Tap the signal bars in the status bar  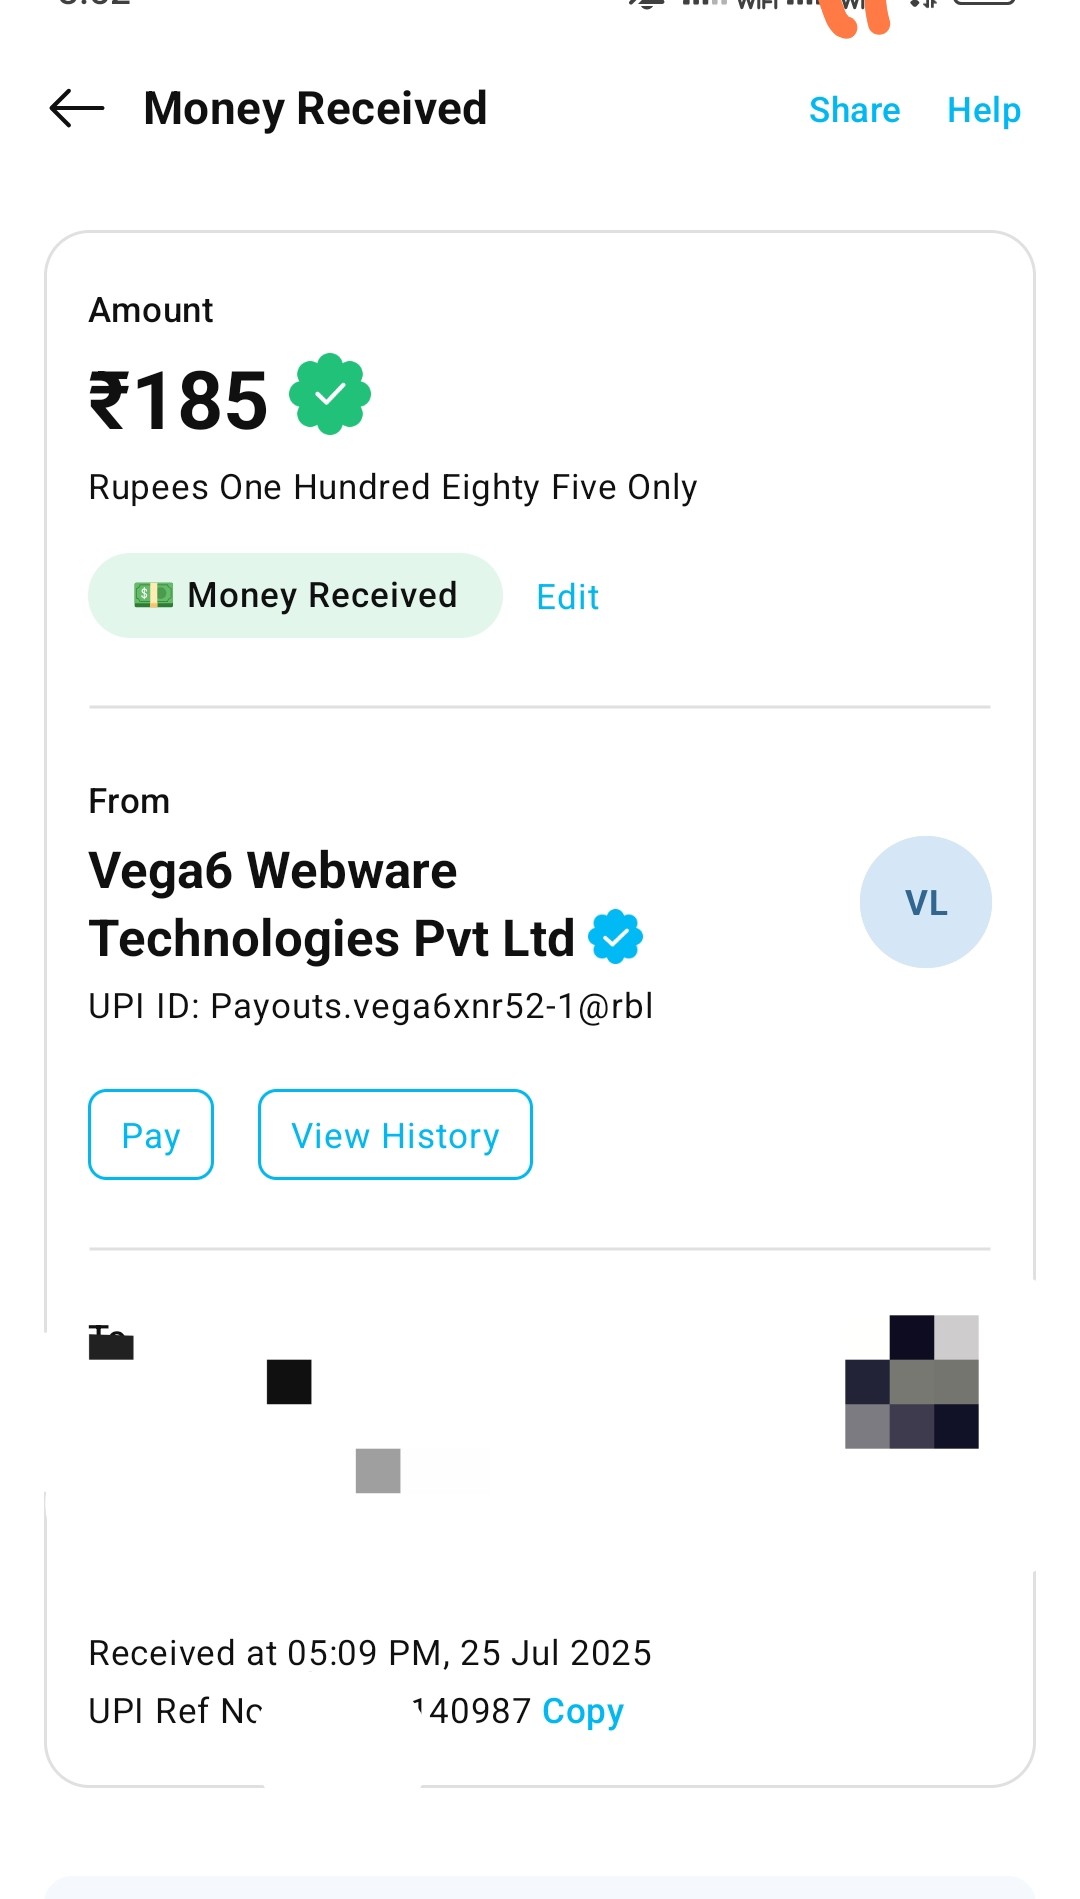click(704, 3)
